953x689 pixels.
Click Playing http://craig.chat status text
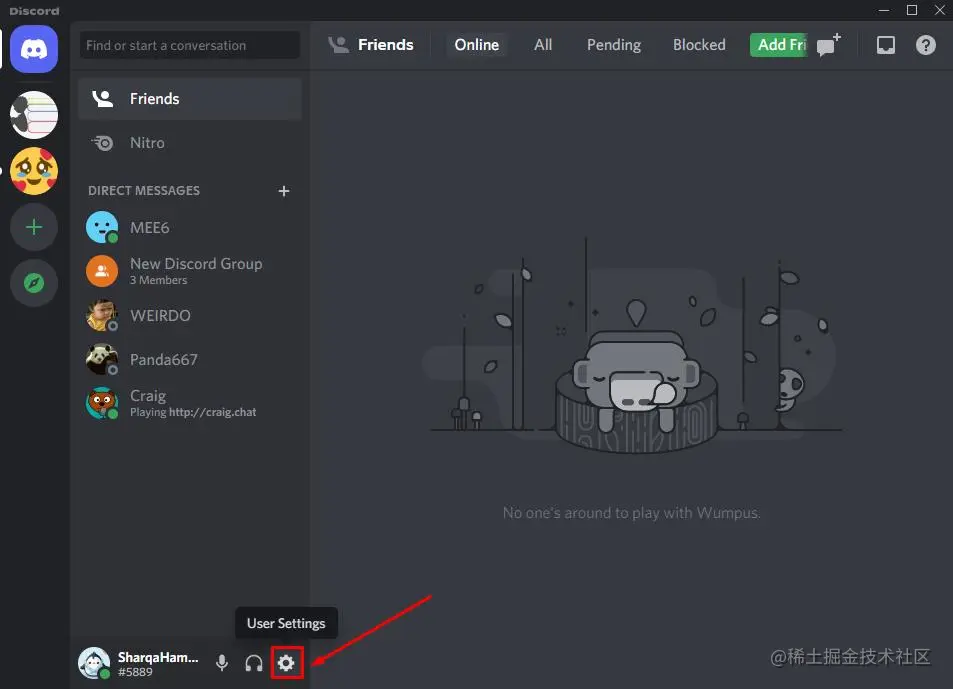point(193,412)
